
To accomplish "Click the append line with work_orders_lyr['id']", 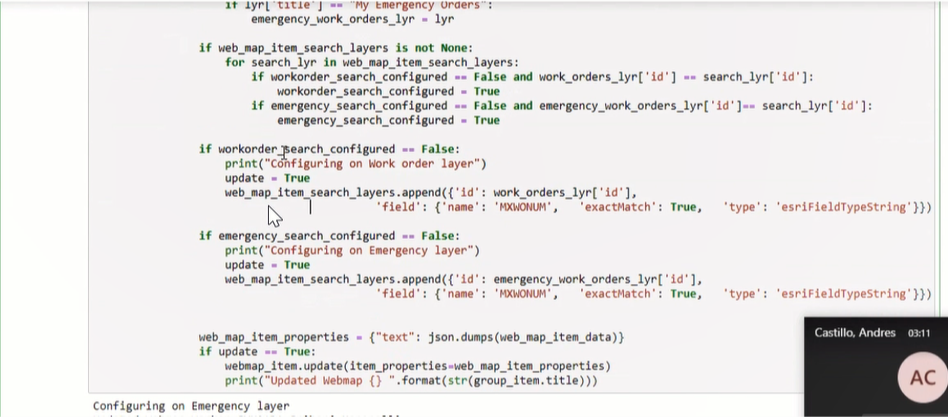I will click(x=431, y=193).
